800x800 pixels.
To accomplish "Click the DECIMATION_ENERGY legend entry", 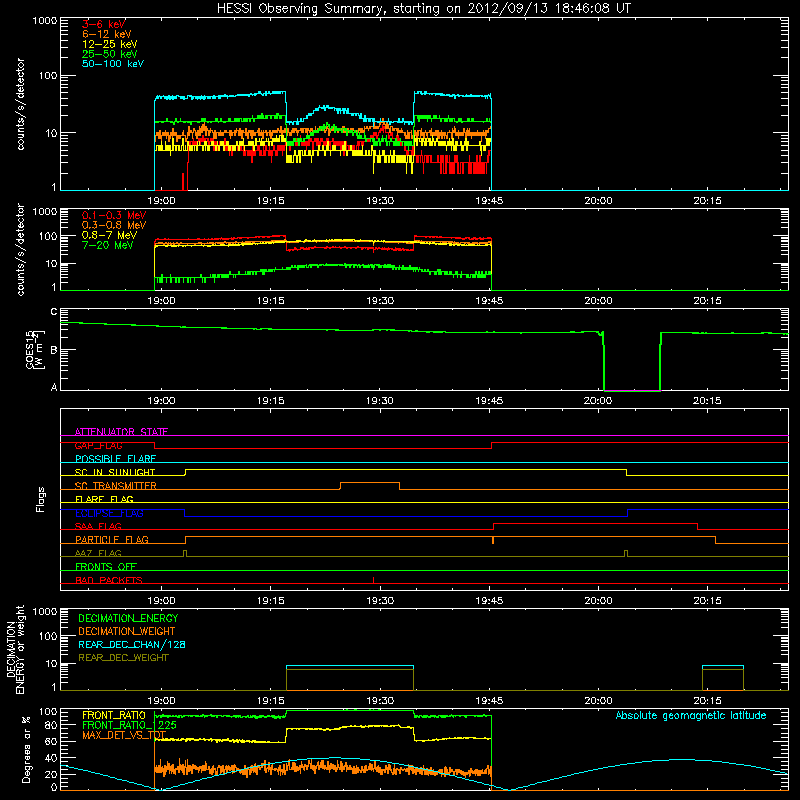I will pyautogui.click(x=128, y=618).
